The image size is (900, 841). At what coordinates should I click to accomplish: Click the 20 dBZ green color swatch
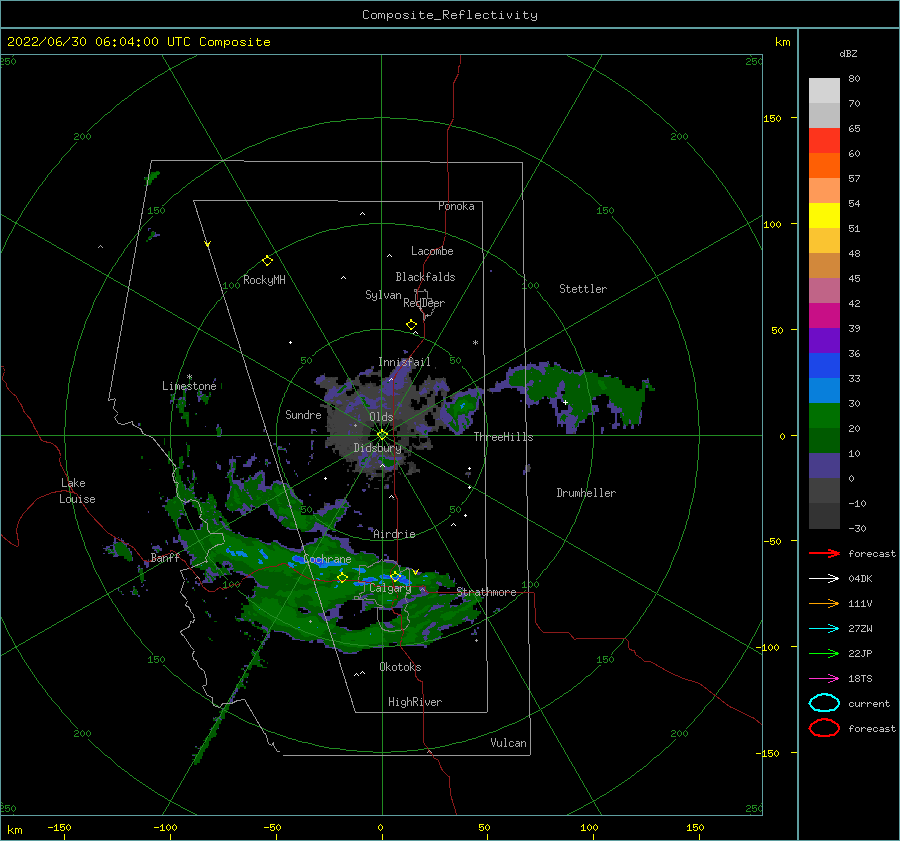pos(824,416)
